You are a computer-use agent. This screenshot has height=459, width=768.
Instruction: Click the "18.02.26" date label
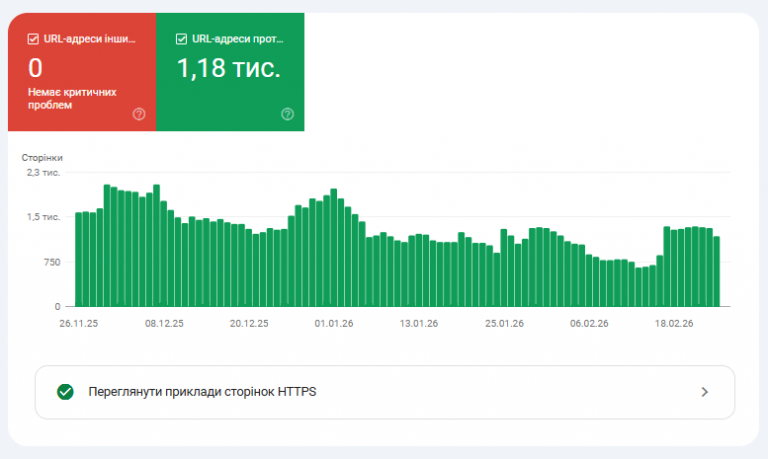(674, 323)
